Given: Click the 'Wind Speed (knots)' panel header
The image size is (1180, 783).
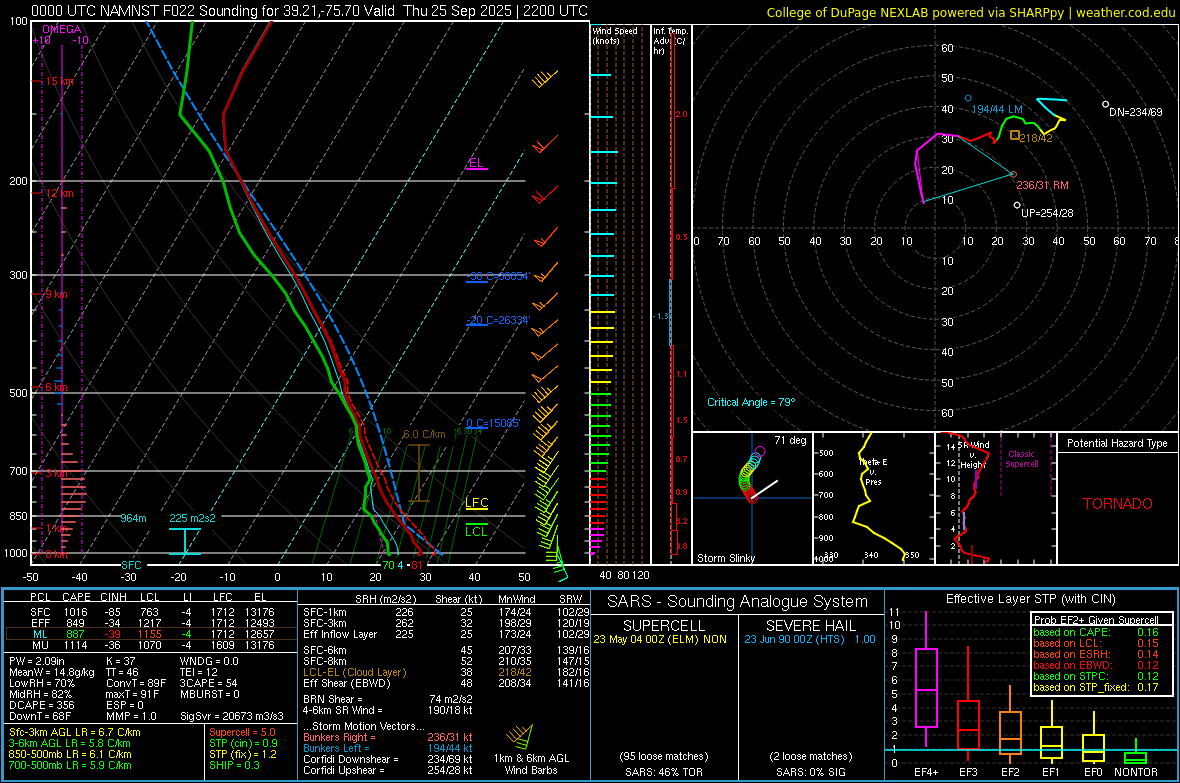Looking at the screenshot, I should [615, 35].
